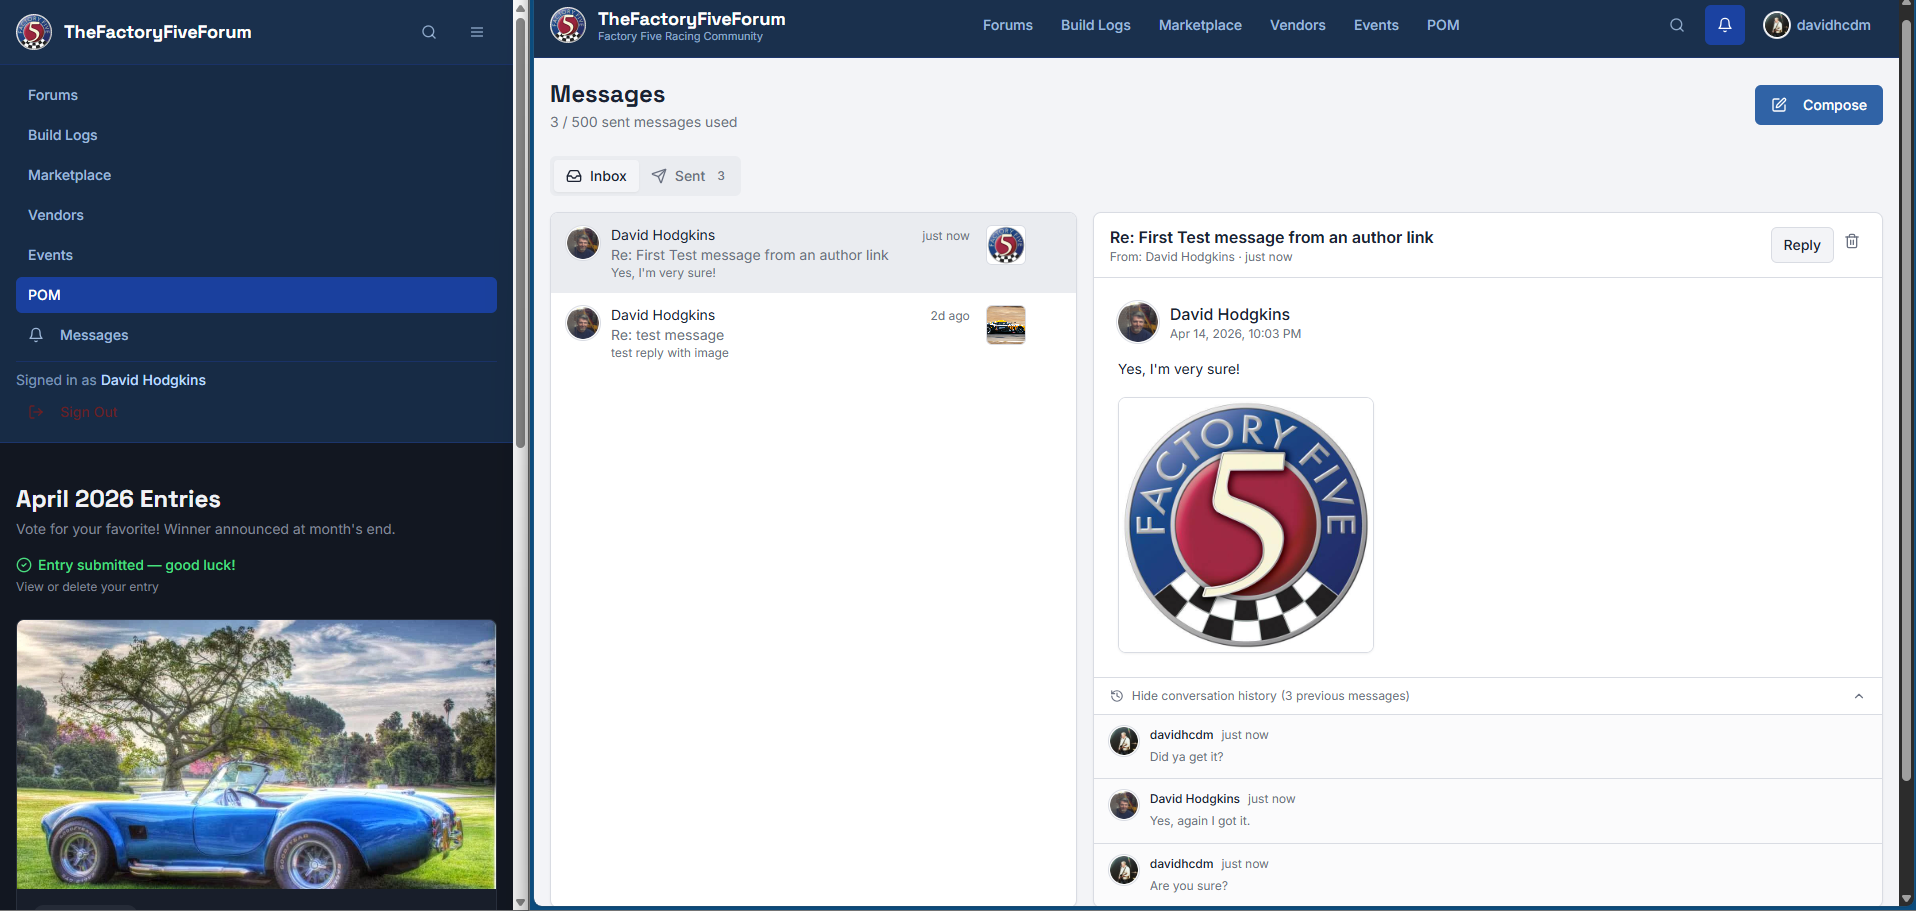Click David Hodgkins avatar beside 'Yes, again I got it.'
Screen dimensions: 1916x911
1124,805
